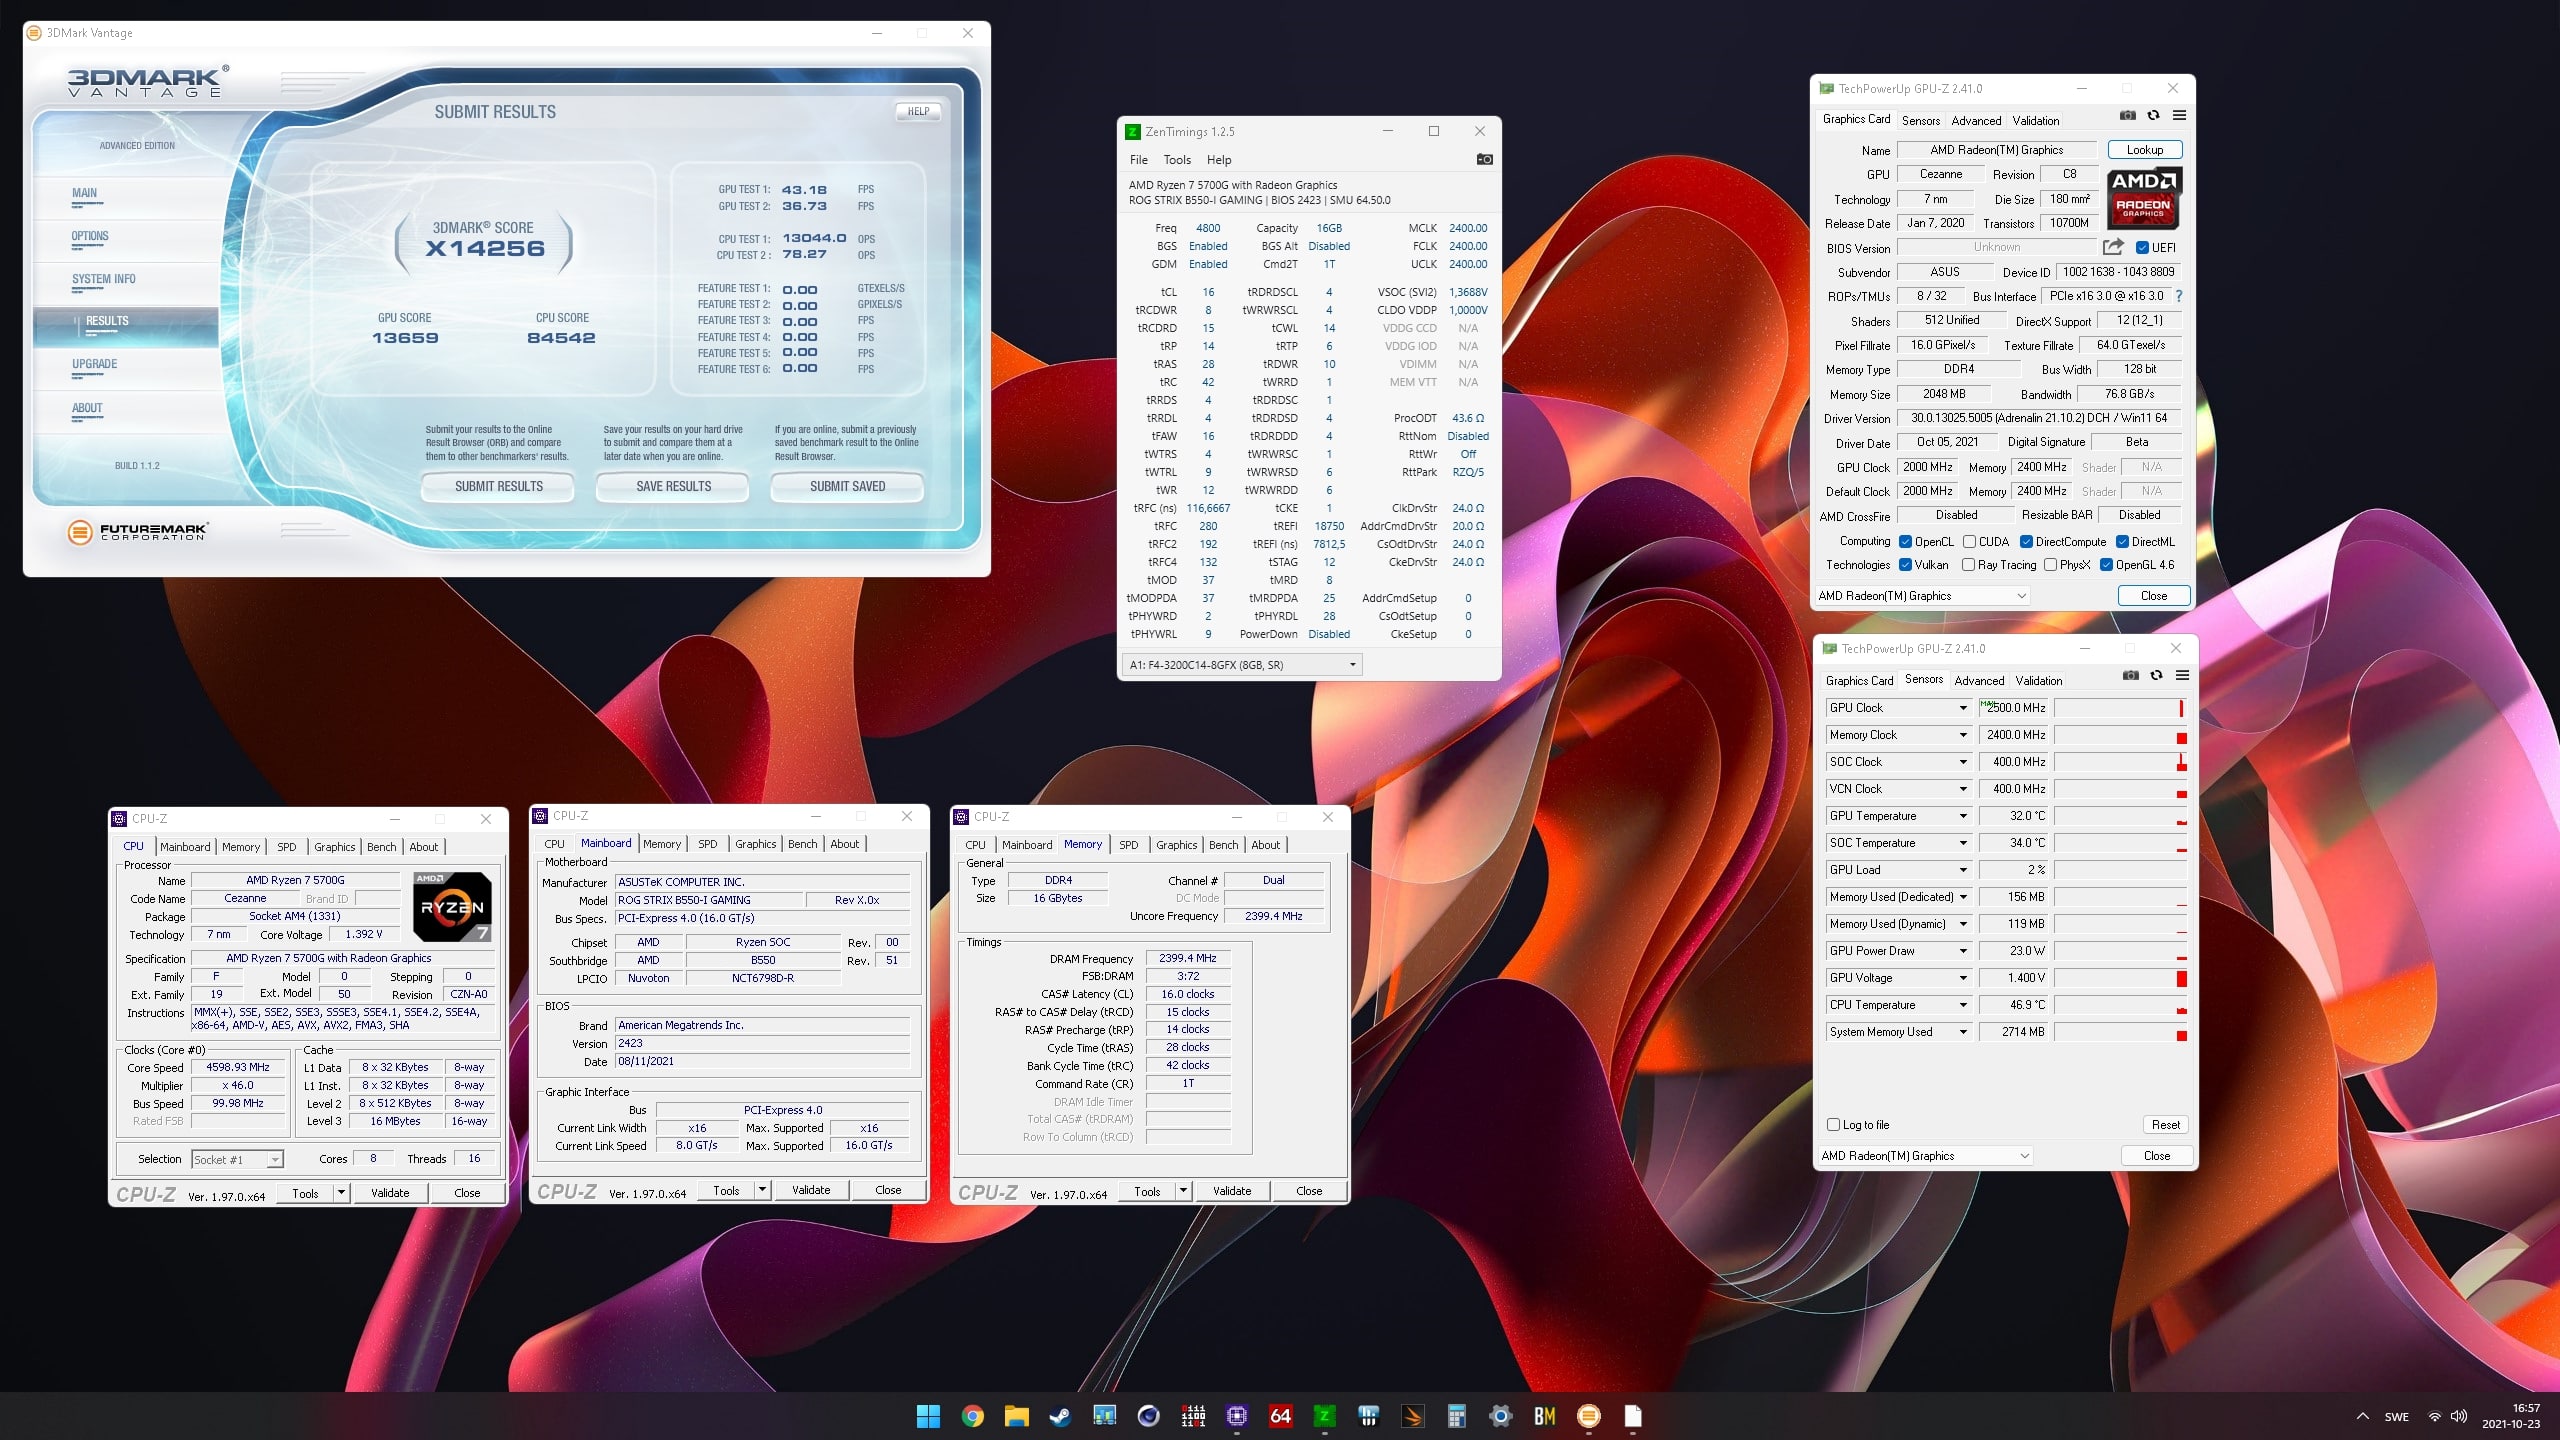Expand Memory Clock sensor dropdown arrow

[1962, 735]
